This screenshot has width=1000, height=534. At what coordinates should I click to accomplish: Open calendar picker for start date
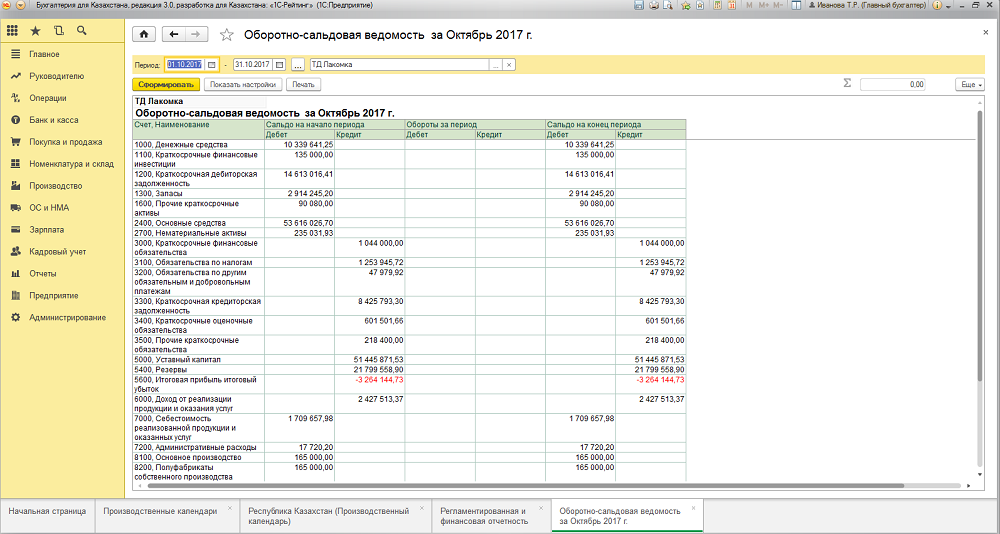point(212,64)
